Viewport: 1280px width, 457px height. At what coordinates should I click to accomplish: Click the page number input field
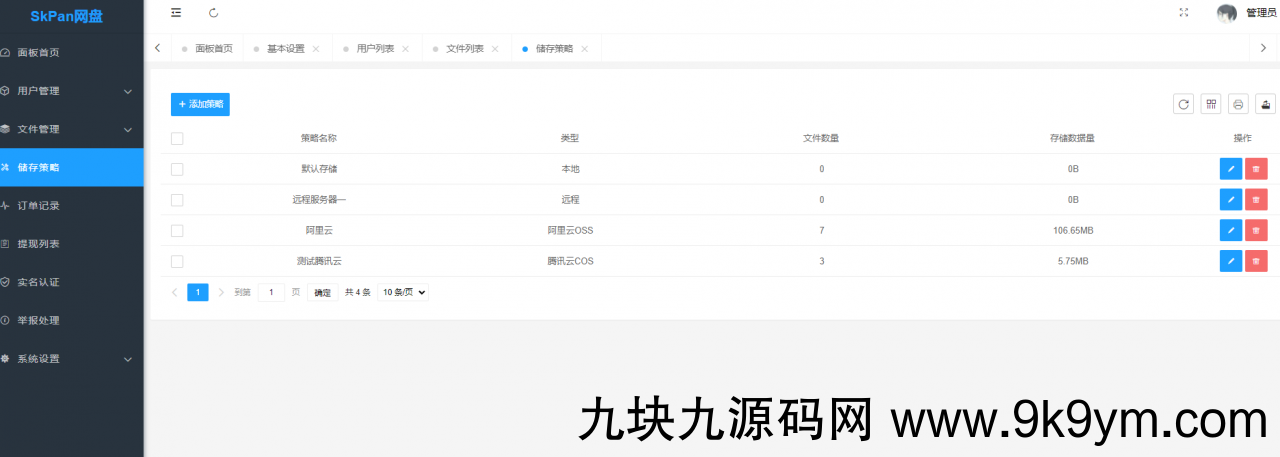click(x=271, y=292)
